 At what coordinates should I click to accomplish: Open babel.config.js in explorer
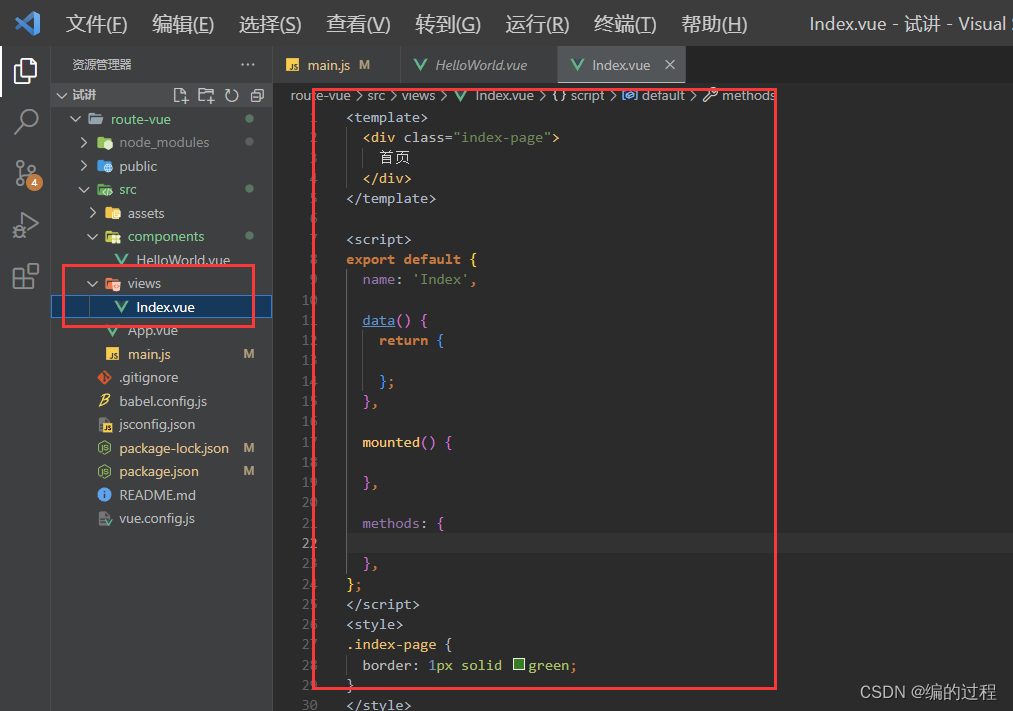[162, 401]
